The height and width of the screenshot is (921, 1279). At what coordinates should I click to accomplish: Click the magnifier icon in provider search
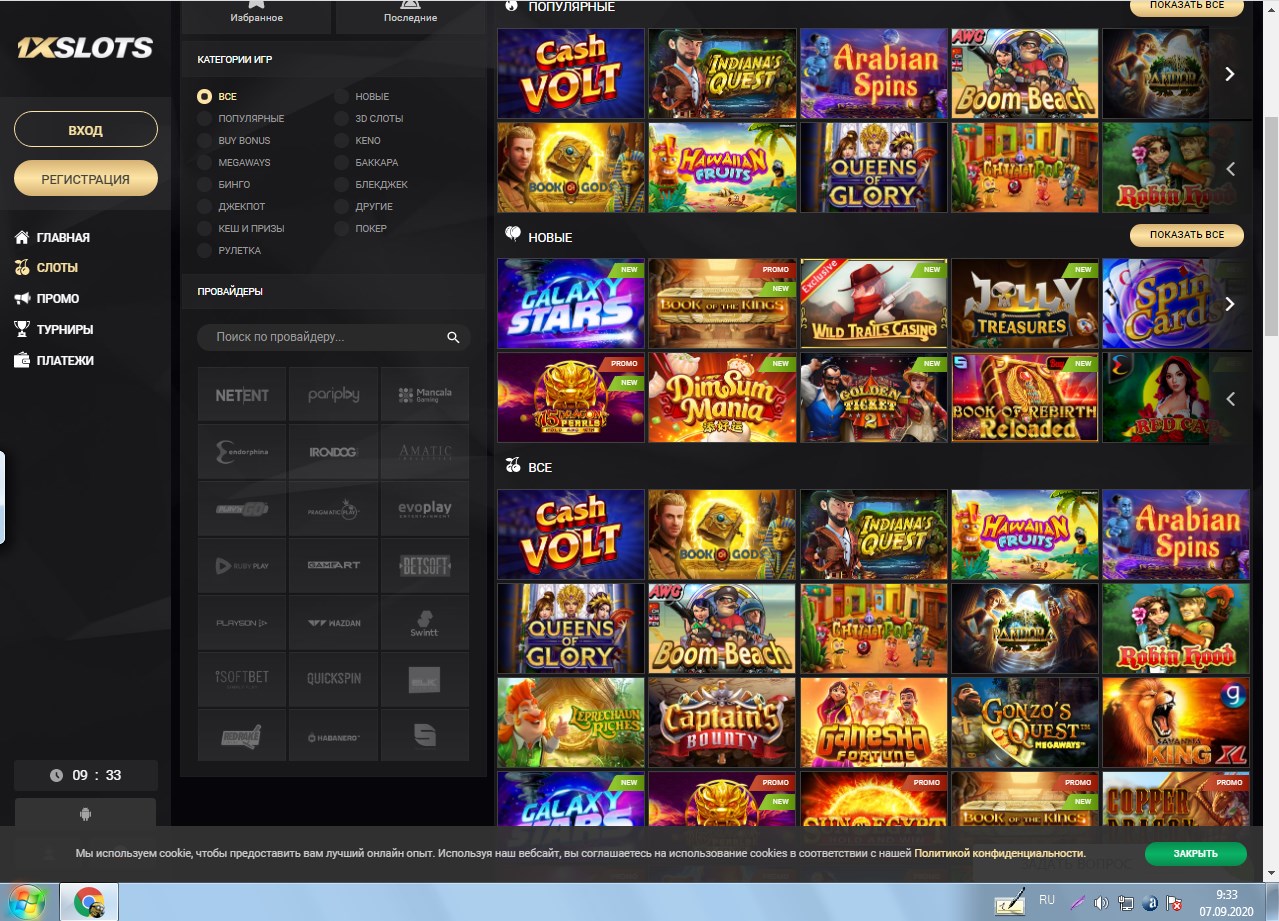coord(453,338)
